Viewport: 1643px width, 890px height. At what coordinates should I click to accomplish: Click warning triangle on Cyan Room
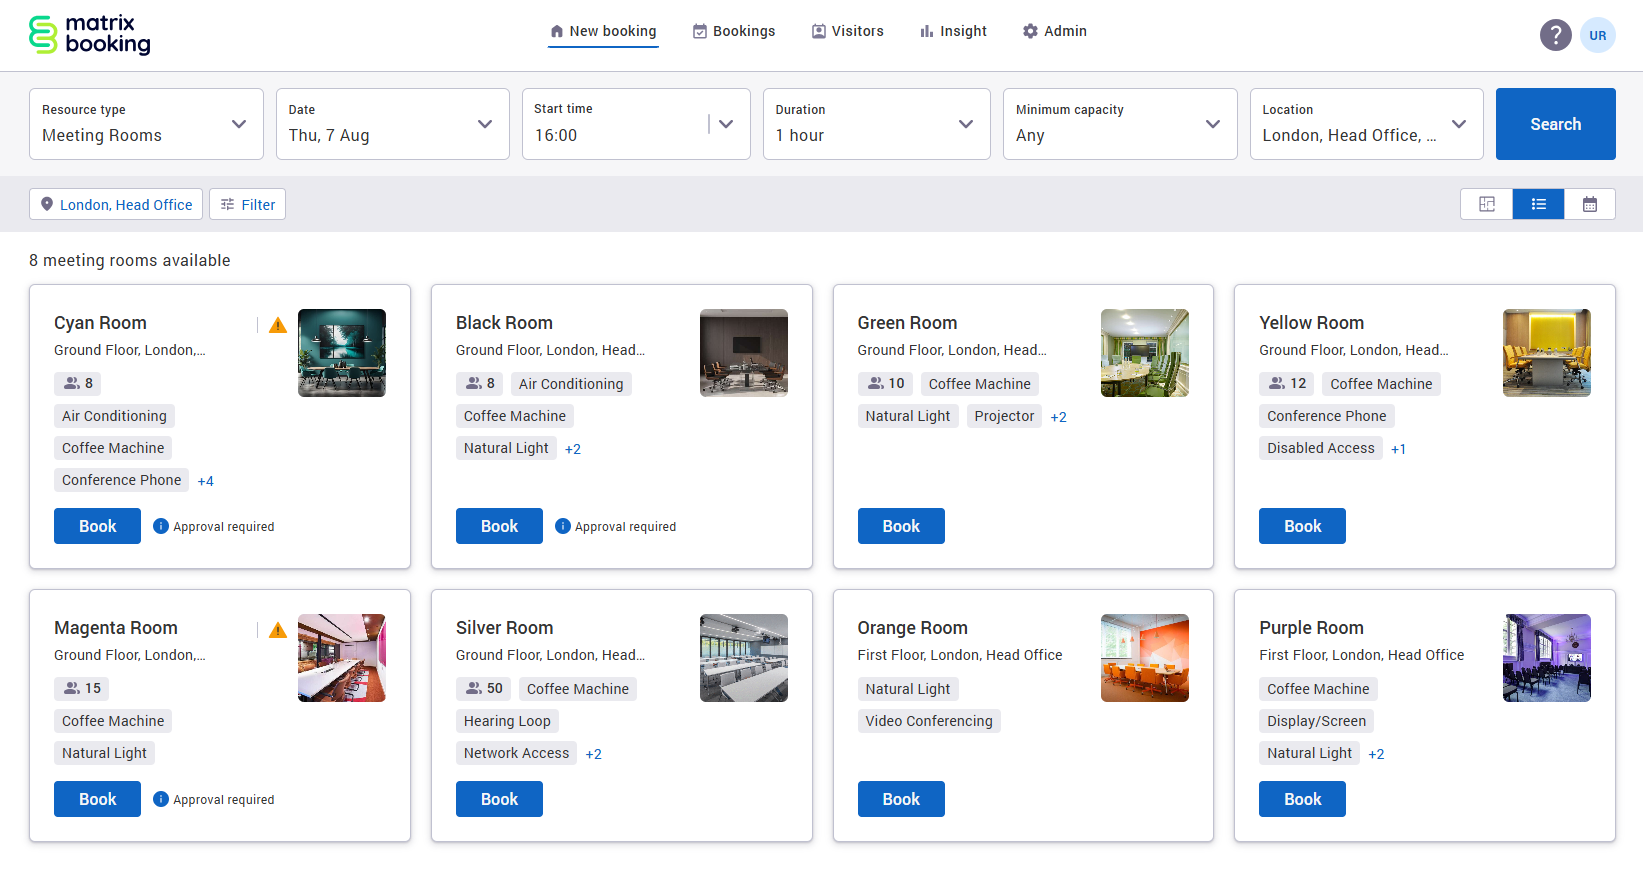[278, 325]
